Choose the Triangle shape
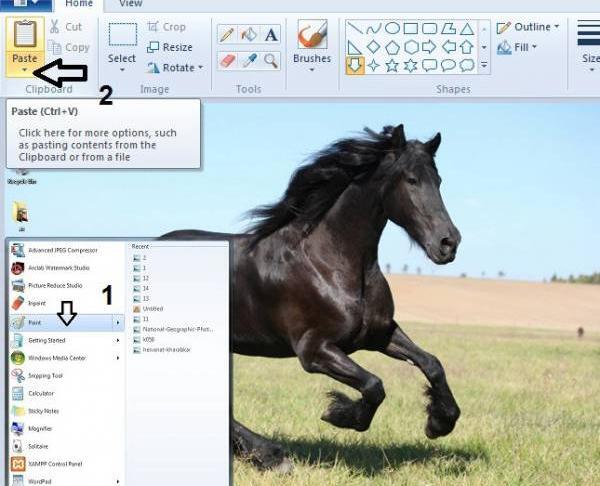 (467, 28)
